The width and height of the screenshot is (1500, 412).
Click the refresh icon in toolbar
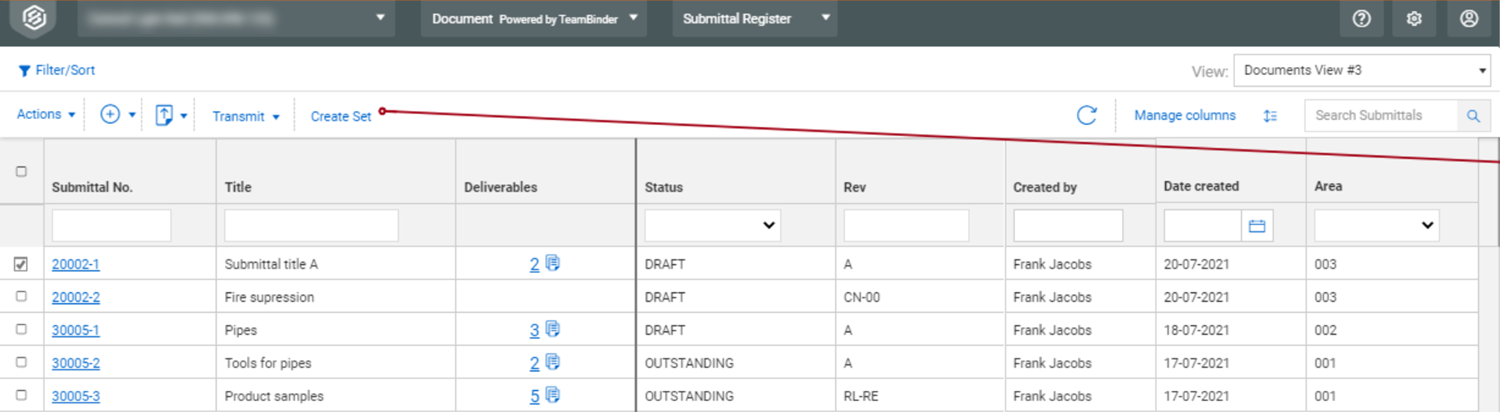pyautogui.click(x=1086, y=116)
